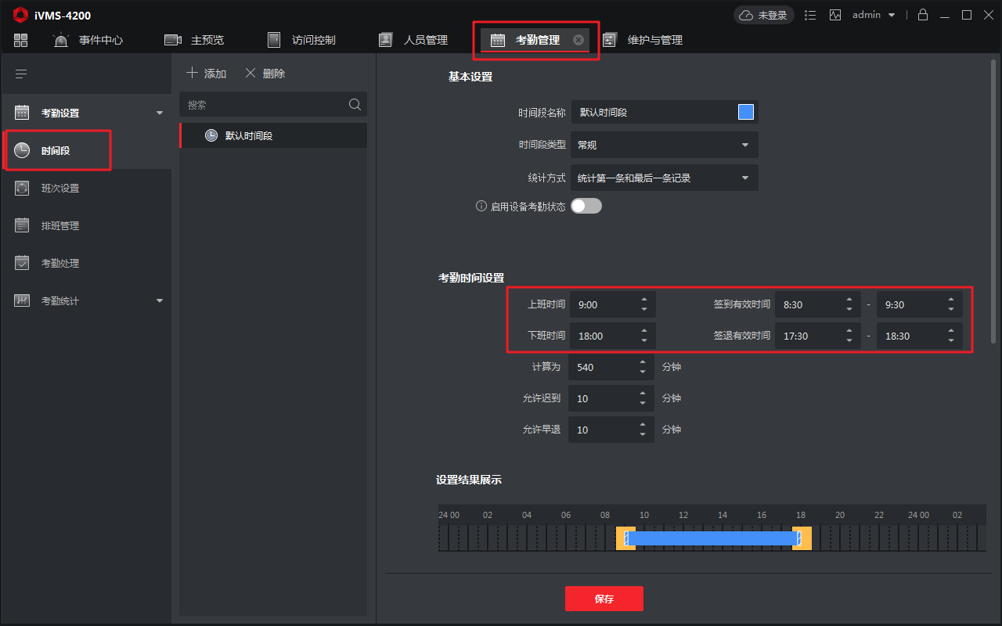
Task: Click info icon beside 启用设备考勤状态
Action: [481, 206]
